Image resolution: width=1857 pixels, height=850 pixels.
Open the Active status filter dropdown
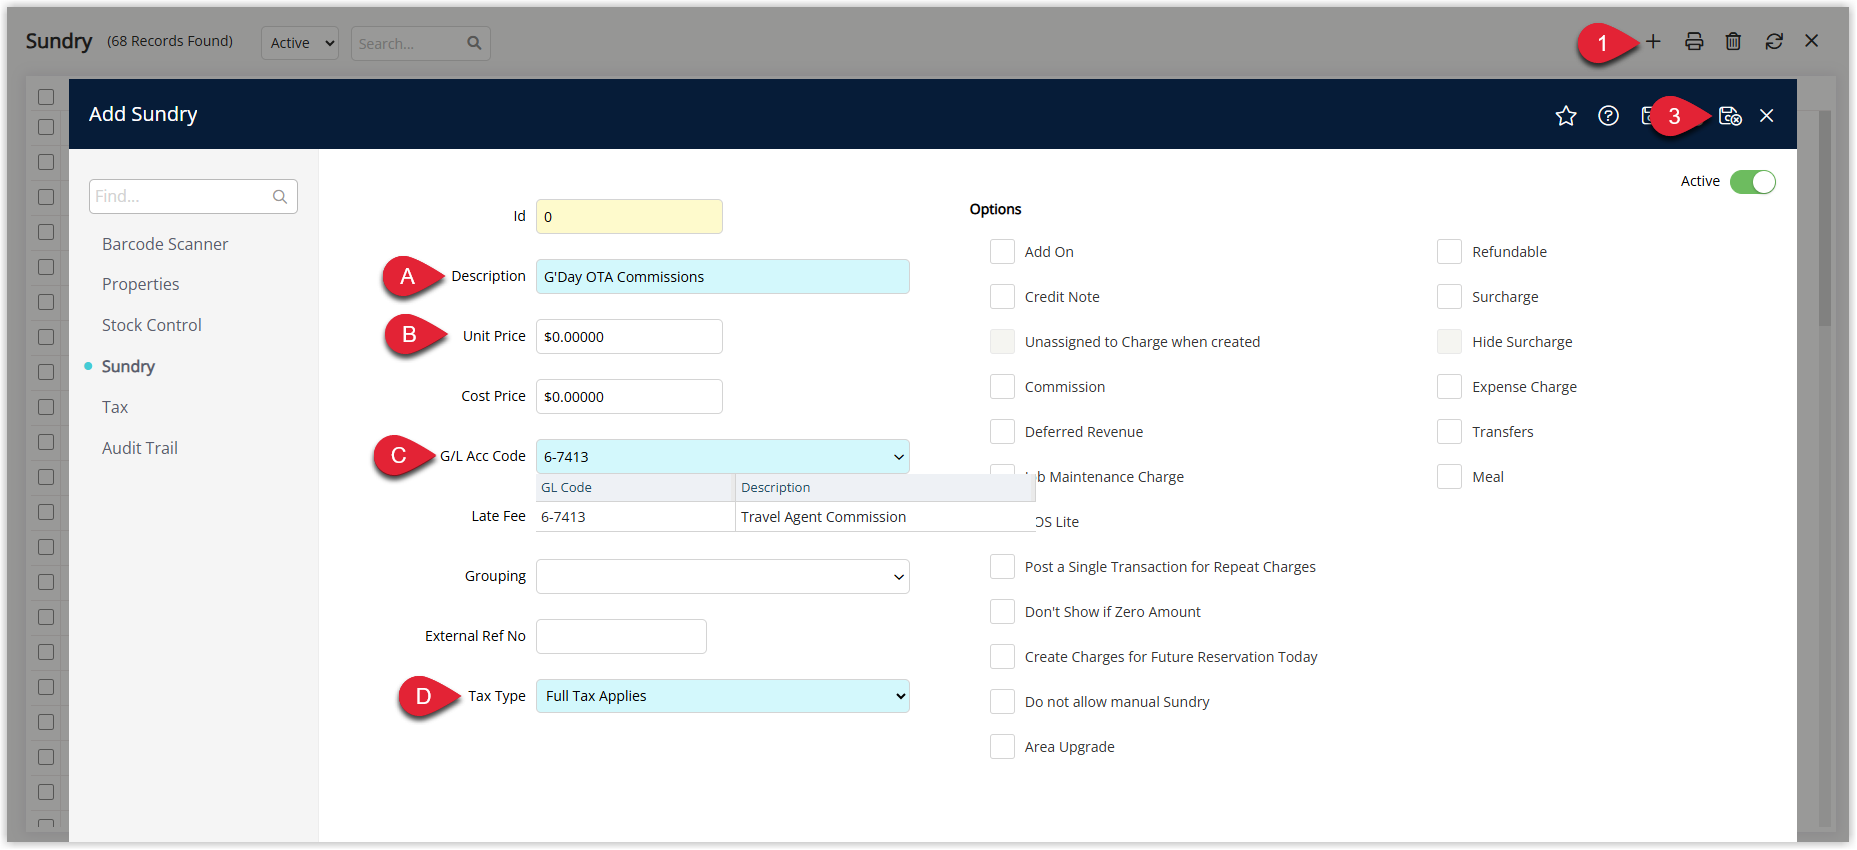pos(300,43)
